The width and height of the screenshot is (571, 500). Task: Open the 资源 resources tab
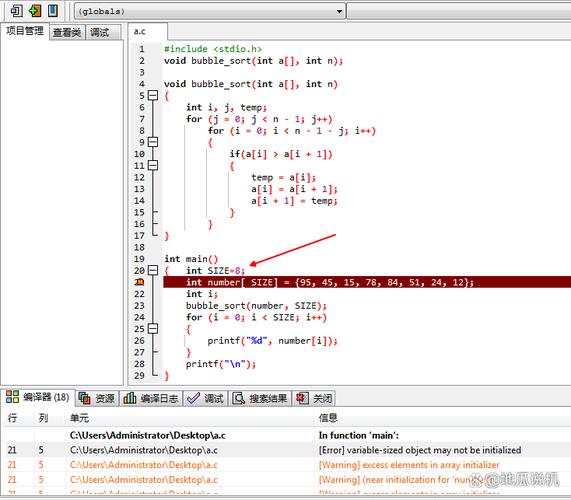coord(97,398)
